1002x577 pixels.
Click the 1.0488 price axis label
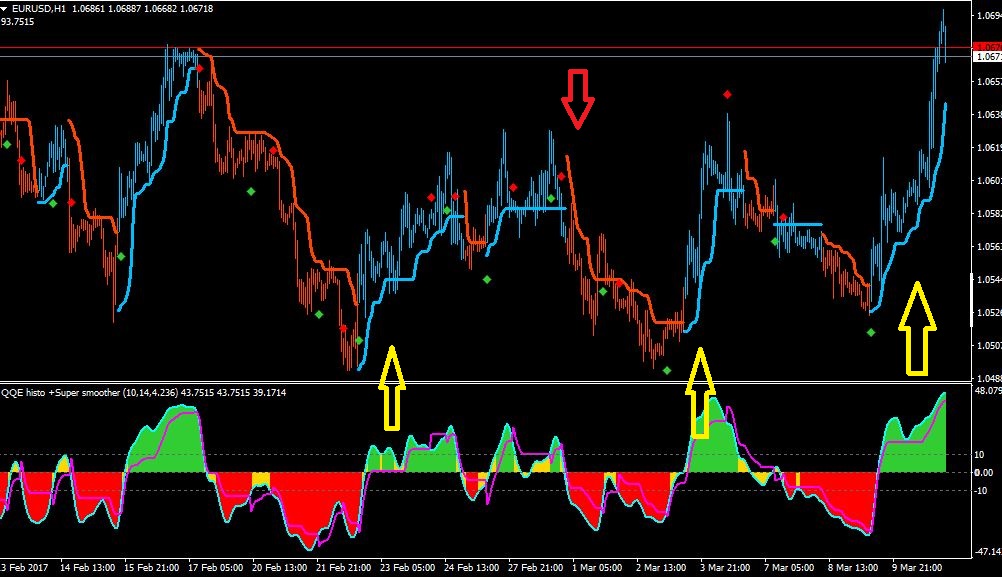[989, 378]
